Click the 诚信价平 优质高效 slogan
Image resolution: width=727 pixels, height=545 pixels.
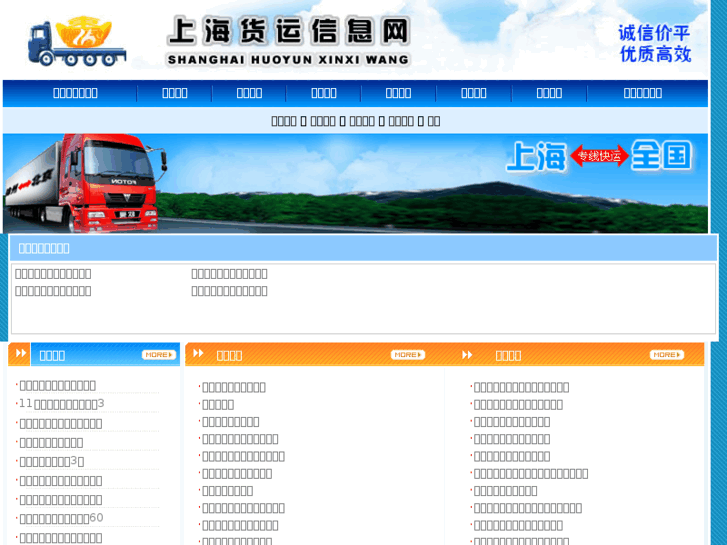click(x=655, y=43)
